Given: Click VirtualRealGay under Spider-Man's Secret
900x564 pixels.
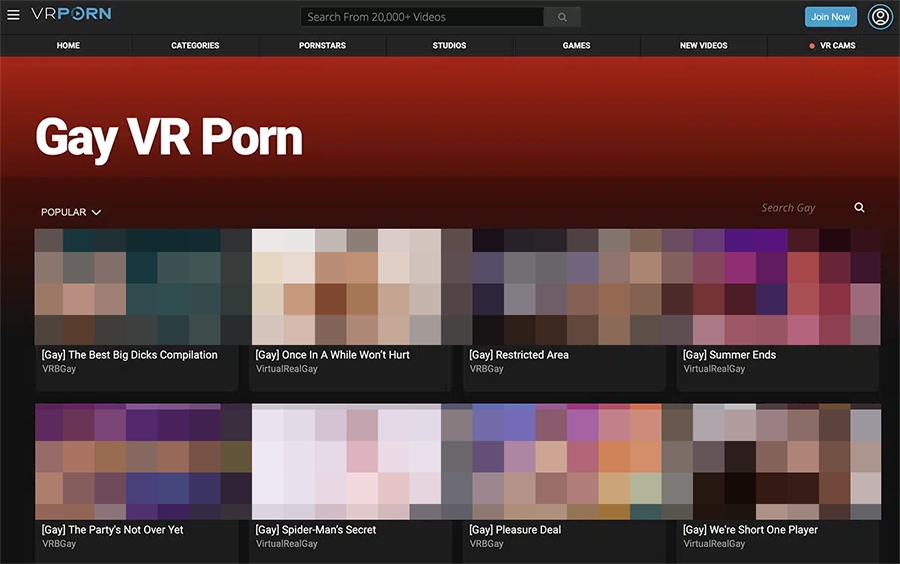Looking at the screenshot, I should pos(286,544).
